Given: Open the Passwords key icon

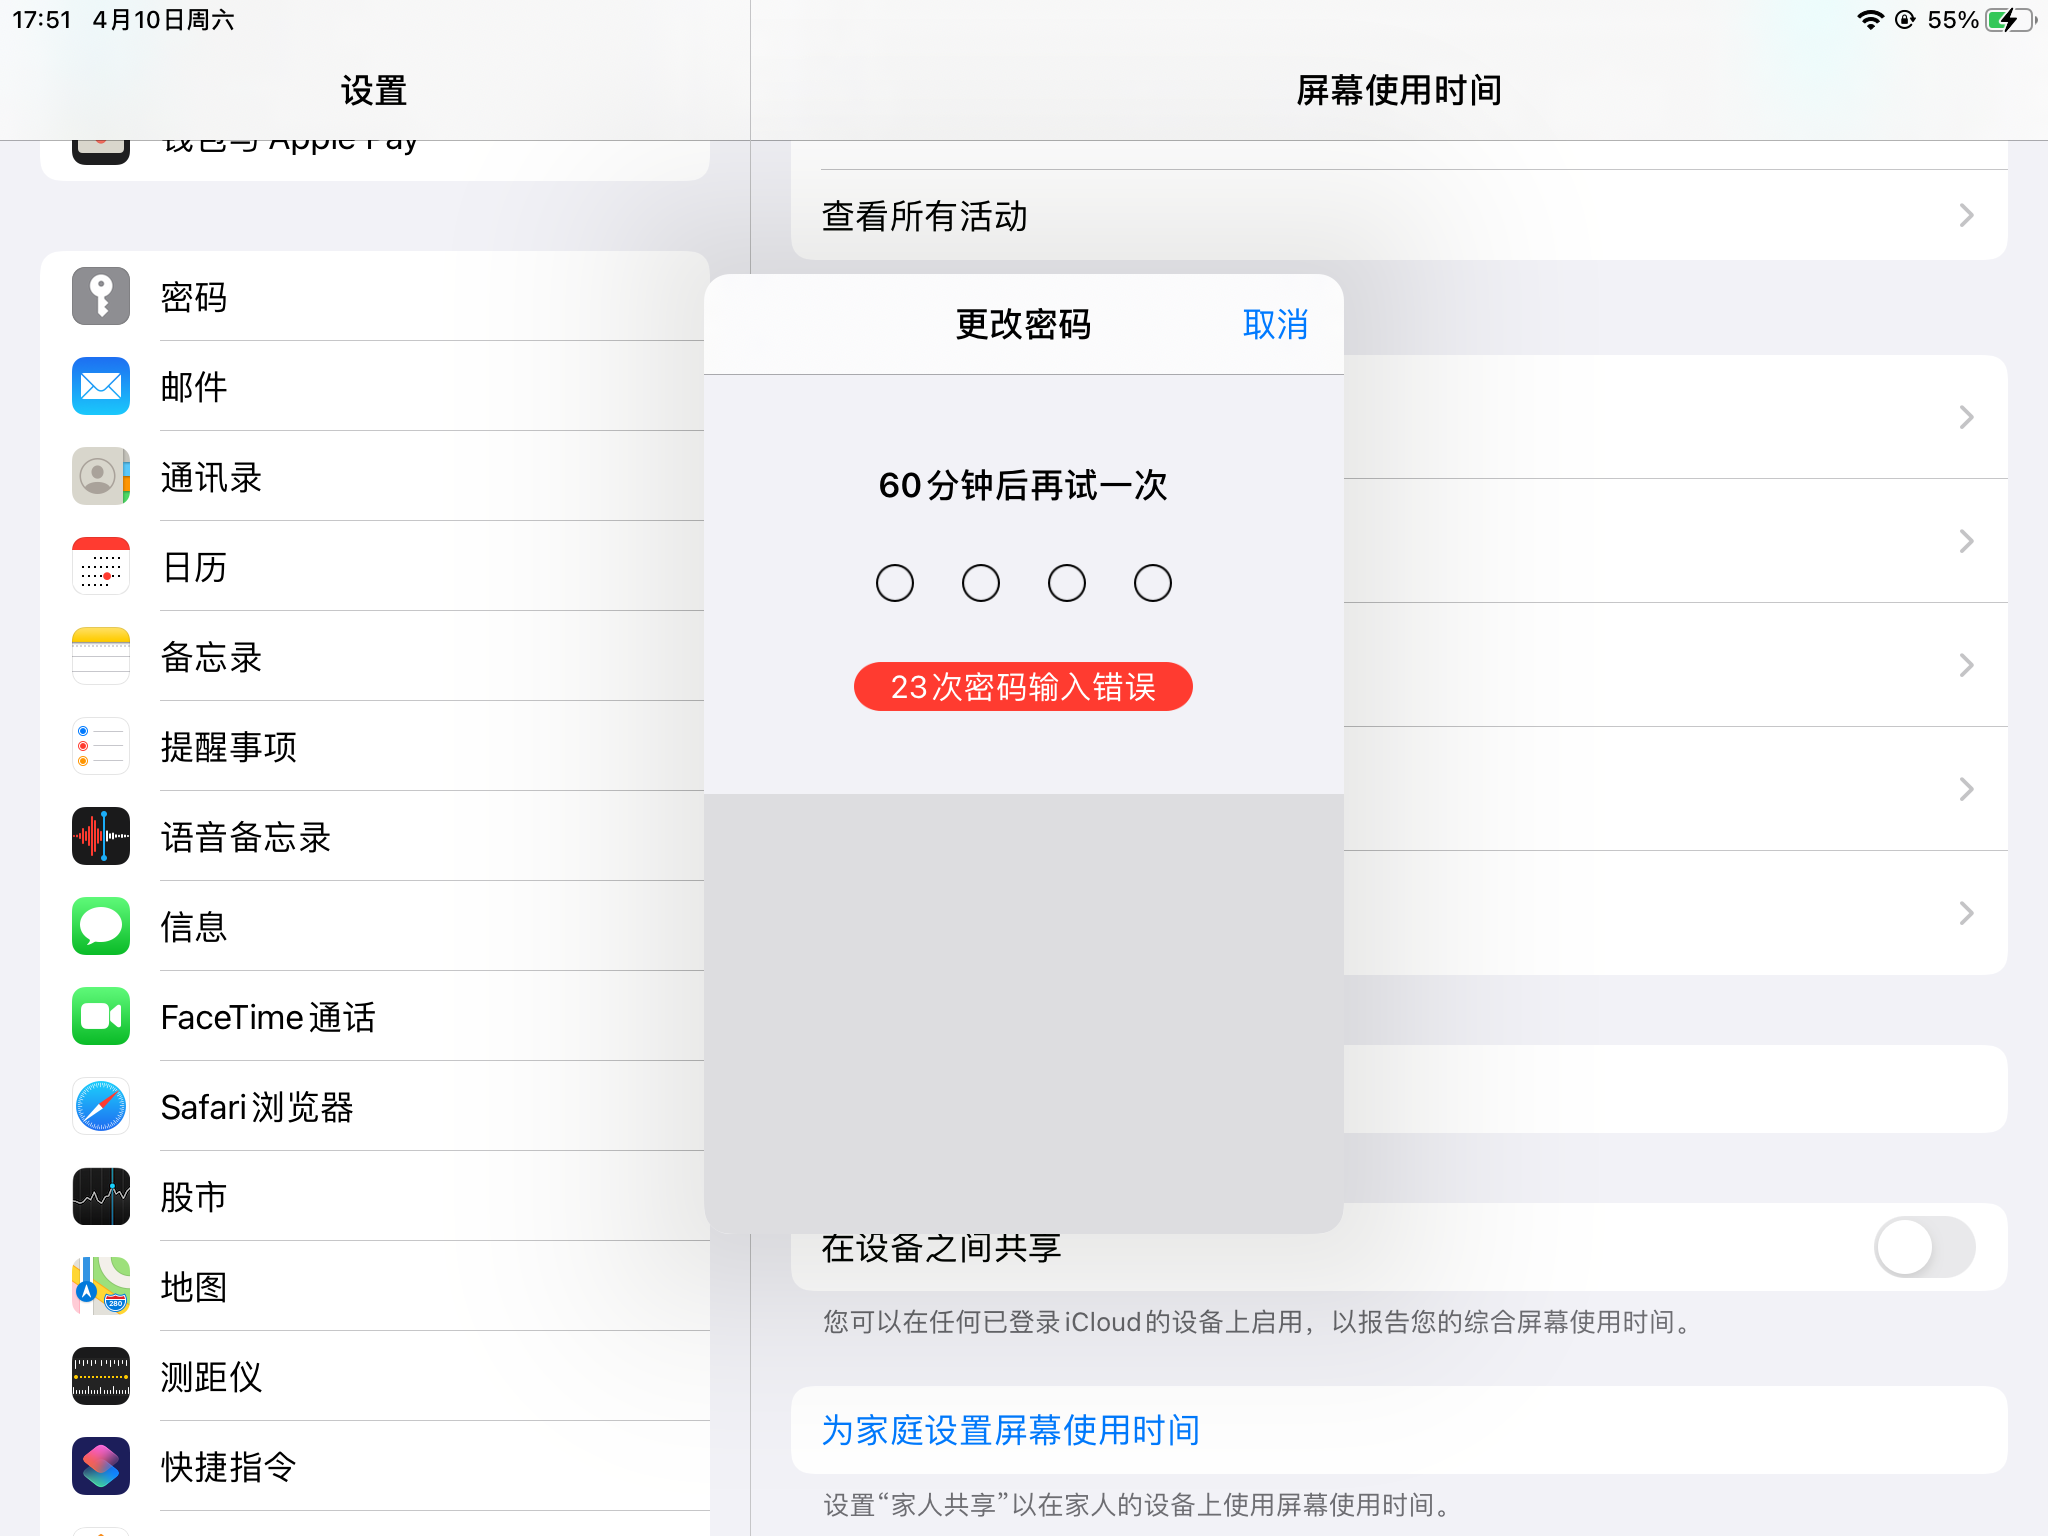Looking at the screenshot, I should pyautogui.click(x=101, y=297).
